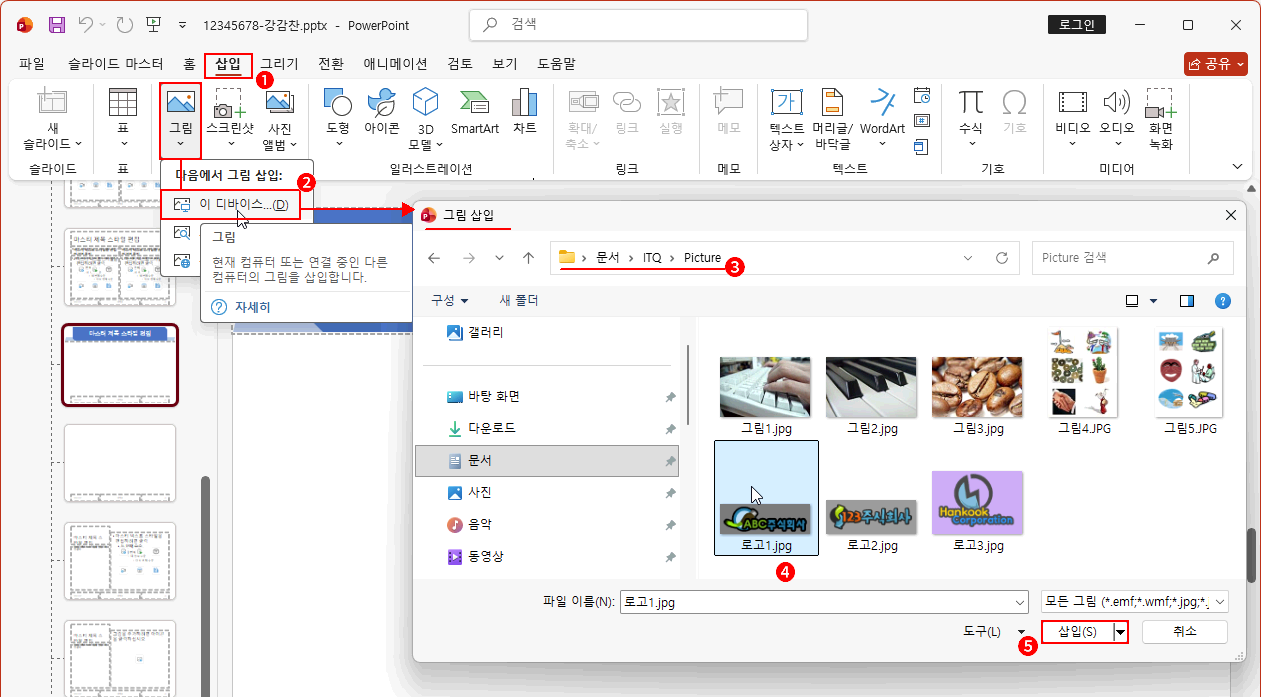Click the save icon in title bar
The image size is (1261, 697).
coord(57,25)
